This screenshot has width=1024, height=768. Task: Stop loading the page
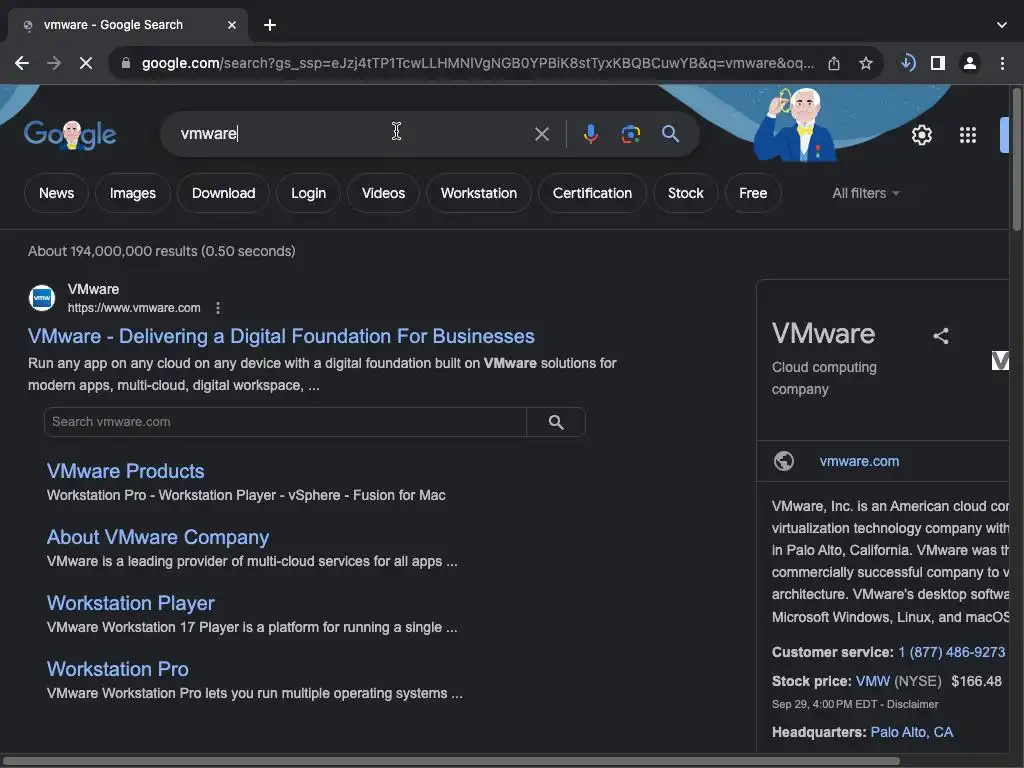click(86, 63)
